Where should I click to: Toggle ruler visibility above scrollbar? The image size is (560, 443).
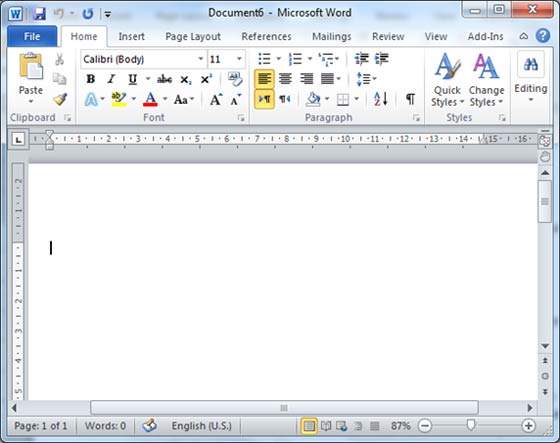point(545,131)
